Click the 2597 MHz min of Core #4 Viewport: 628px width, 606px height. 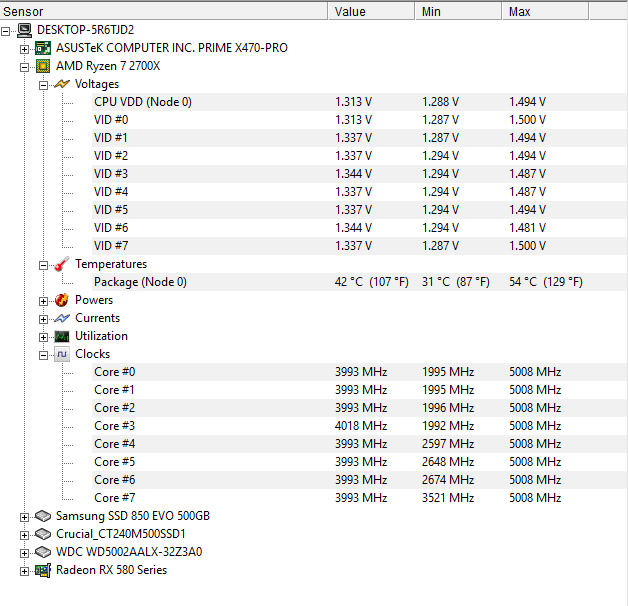pos(448,444)
